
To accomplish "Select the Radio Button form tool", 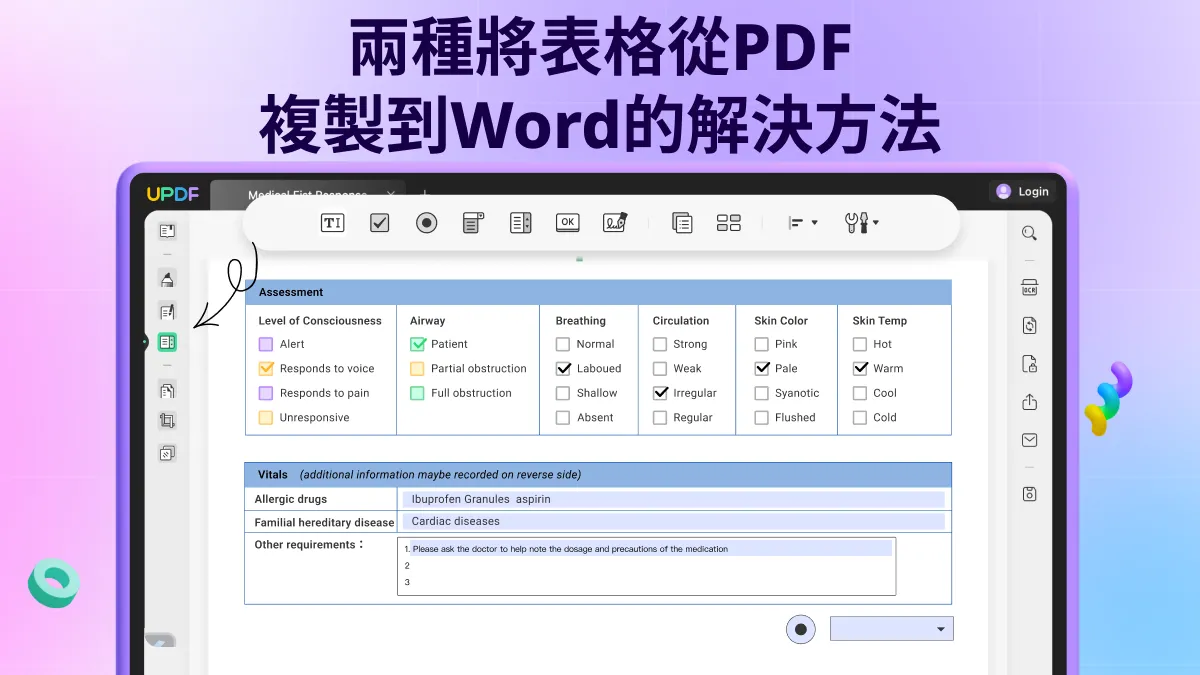I will [427, 223].
